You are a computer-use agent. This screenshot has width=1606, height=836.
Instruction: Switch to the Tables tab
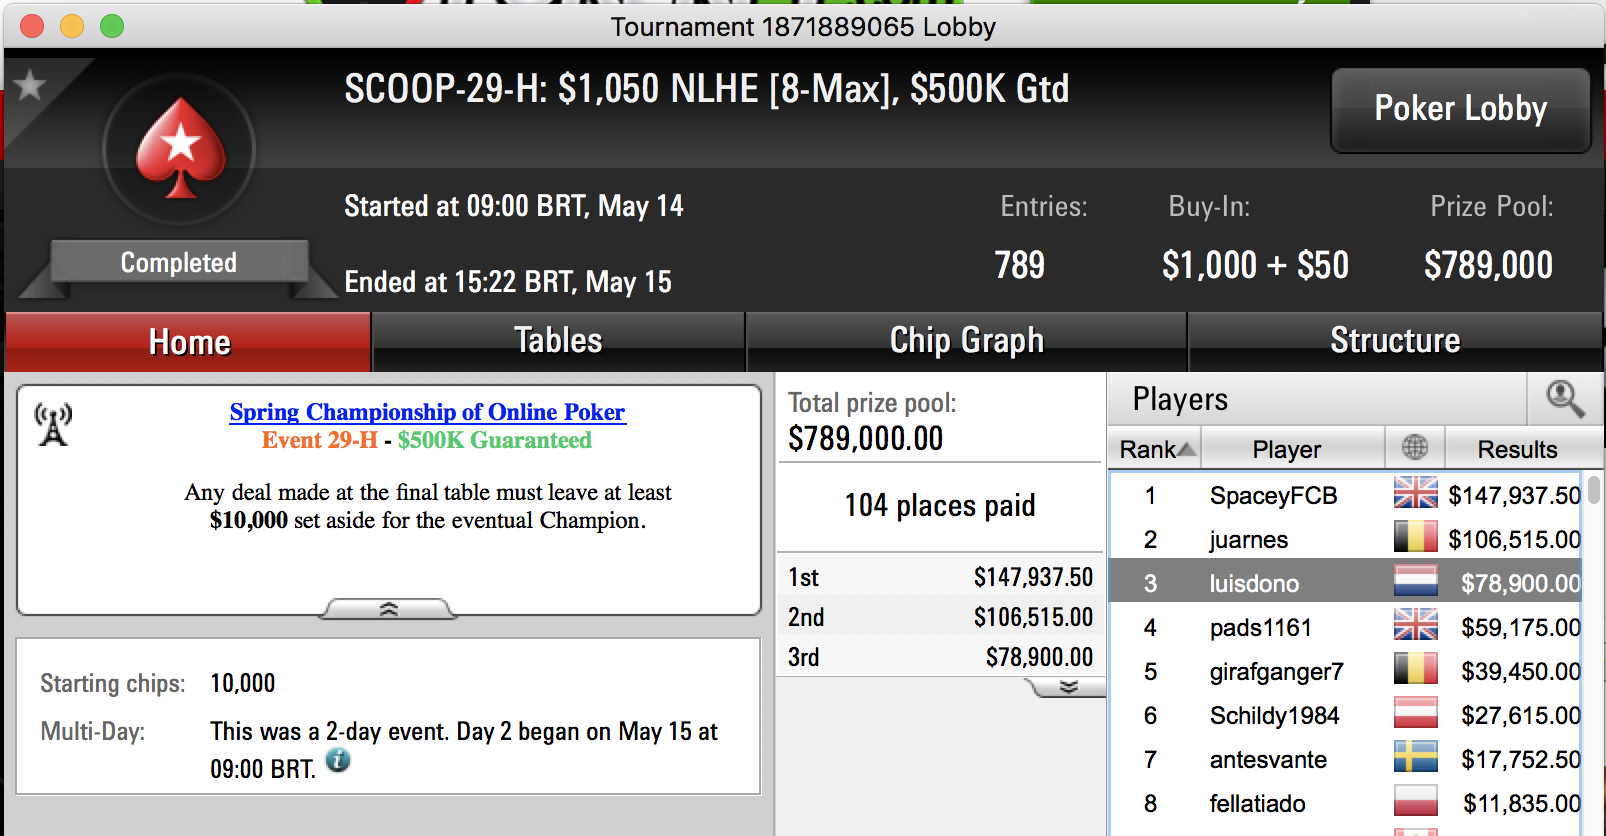click(x=558, y=341)
